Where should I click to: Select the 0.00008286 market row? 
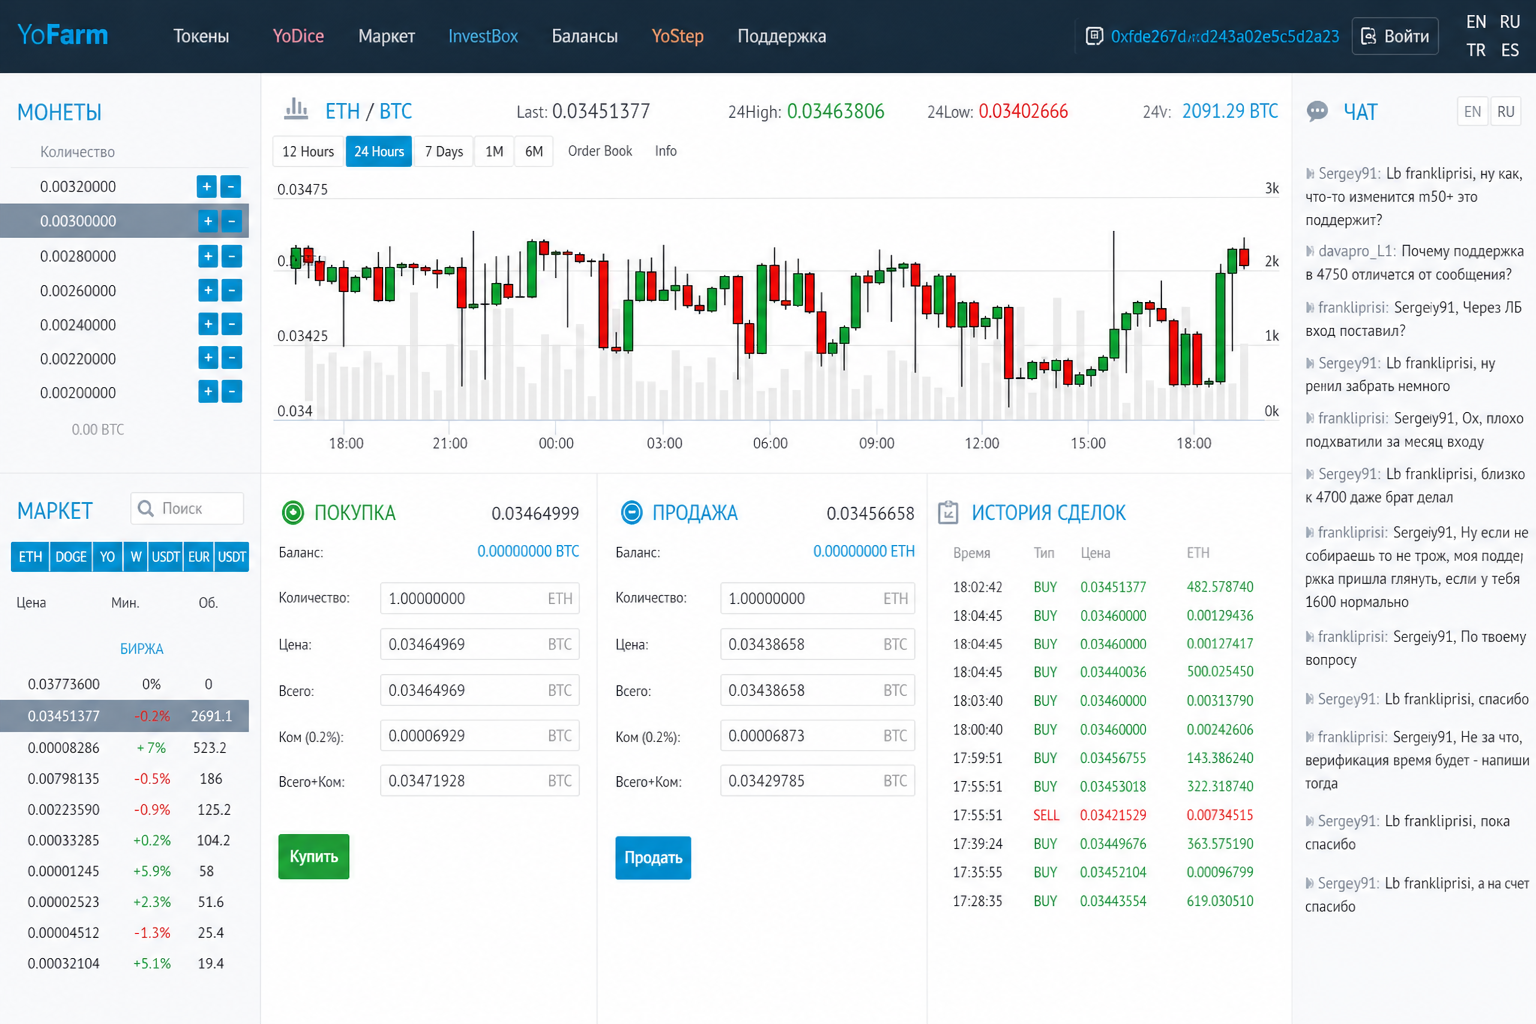click(124, 748)
